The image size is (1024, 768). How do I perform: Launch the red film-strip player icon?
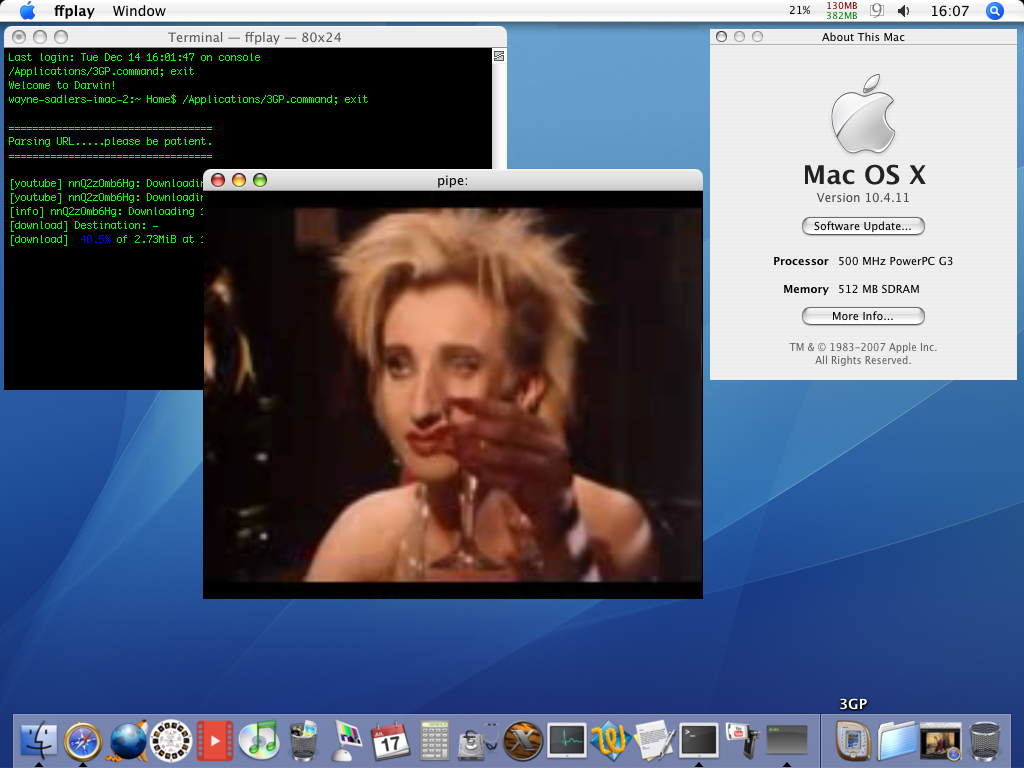pos(215,741)
